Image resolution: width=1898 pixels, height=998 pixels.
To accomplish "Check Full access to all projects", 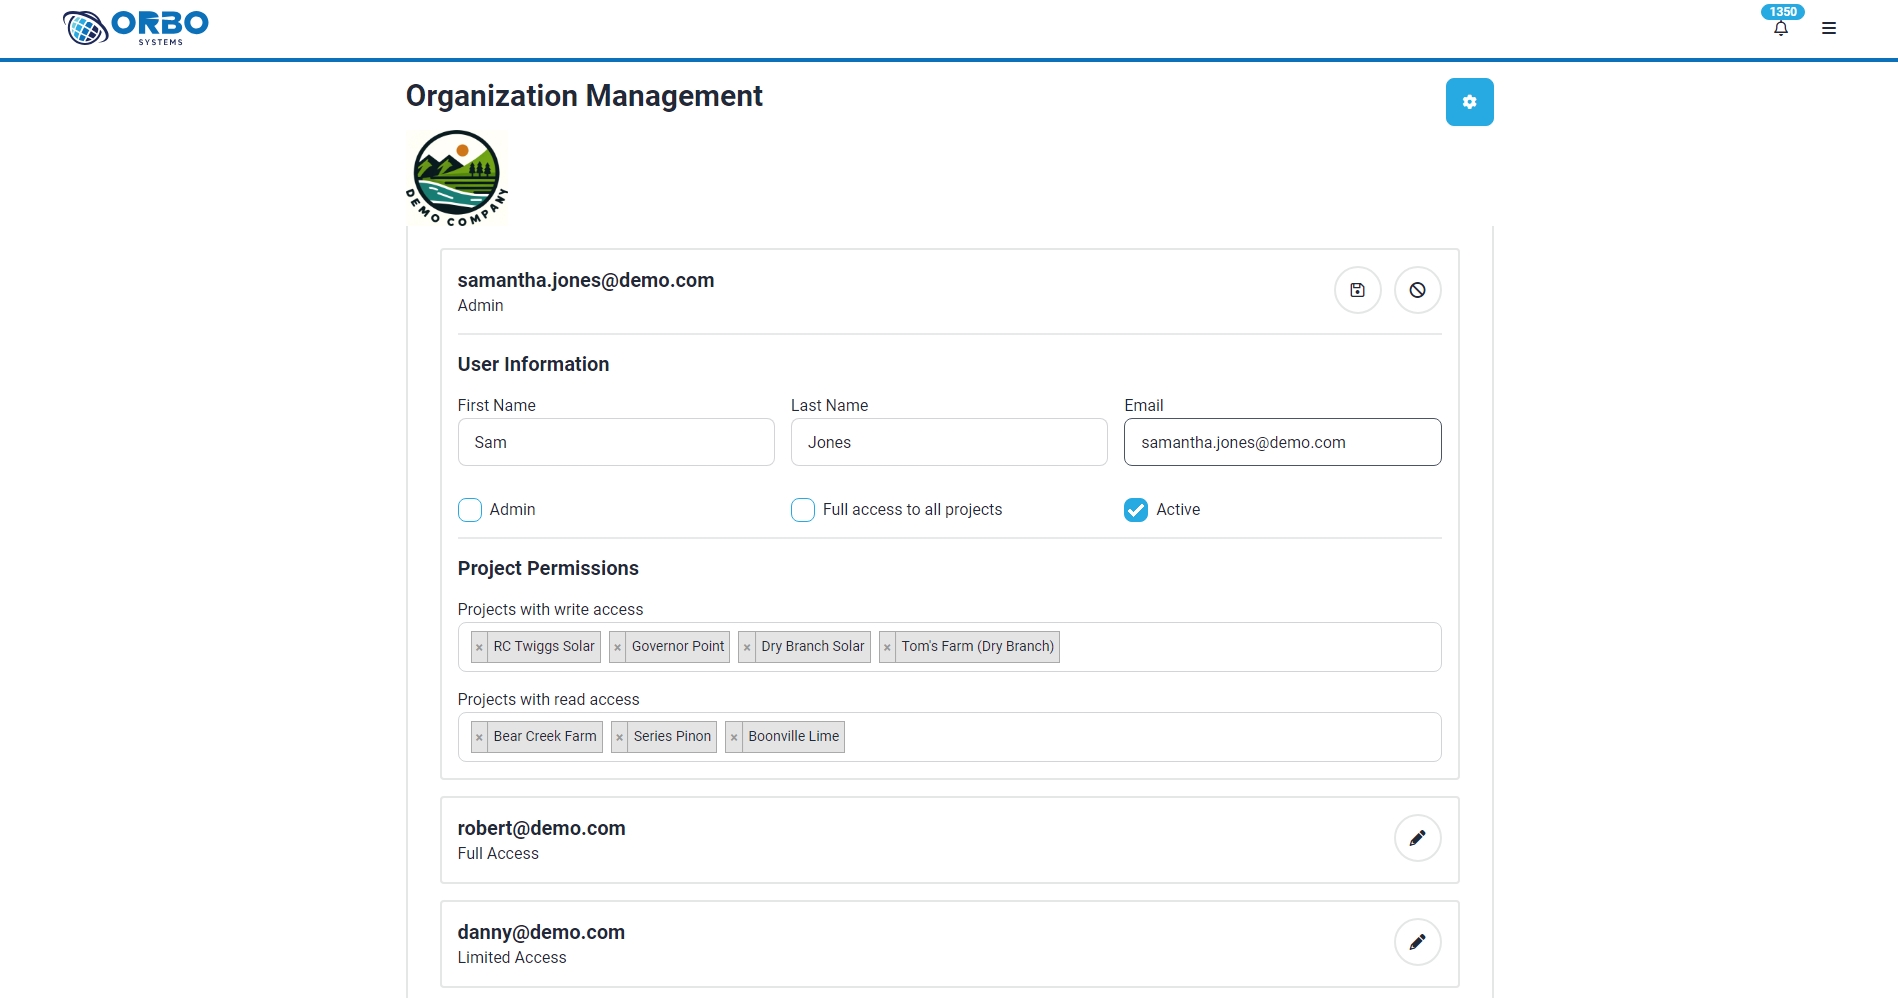I will pyautogui.click(x=803, y=510).
